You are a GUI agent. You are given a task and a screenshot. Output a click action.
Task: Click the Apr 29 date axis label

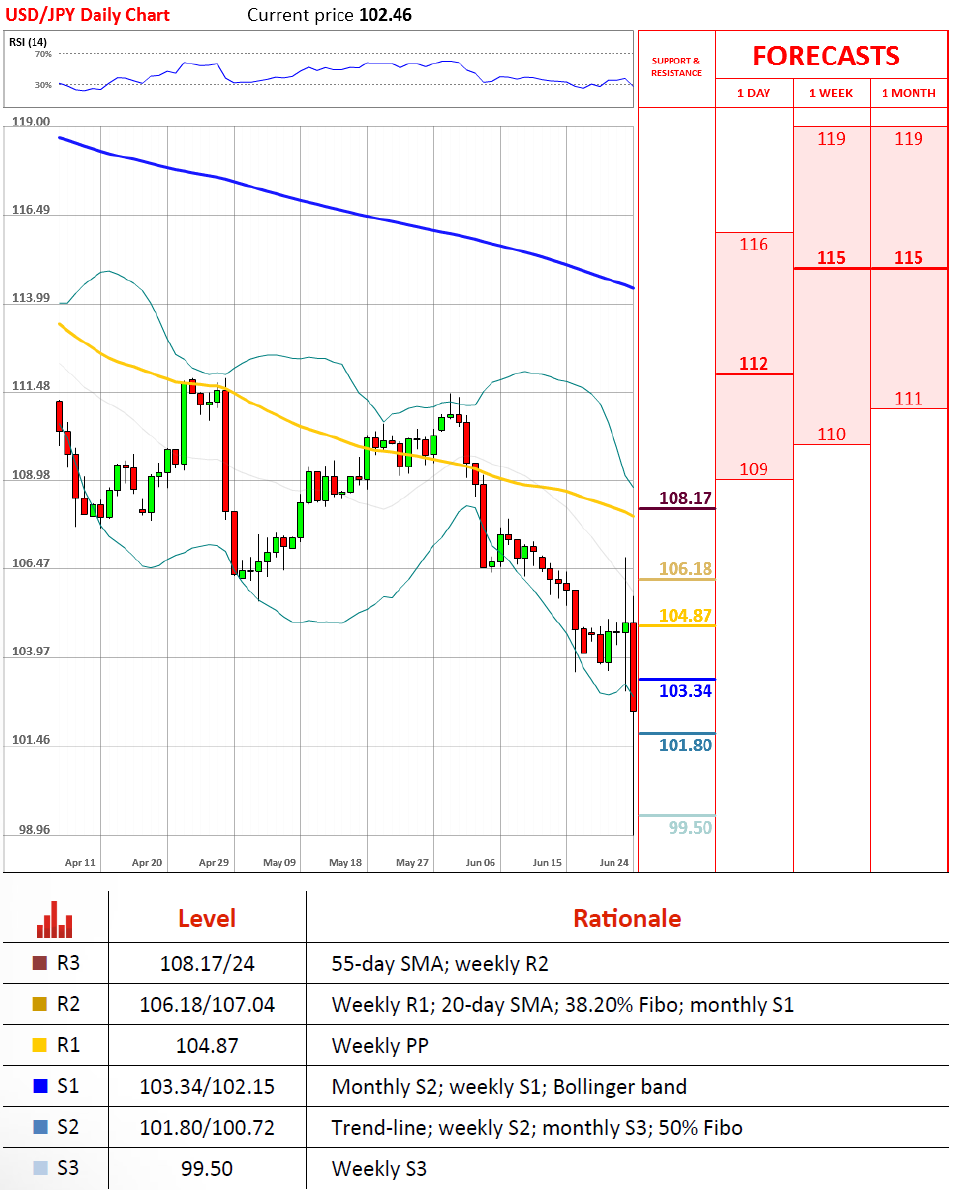coord(214,862)
